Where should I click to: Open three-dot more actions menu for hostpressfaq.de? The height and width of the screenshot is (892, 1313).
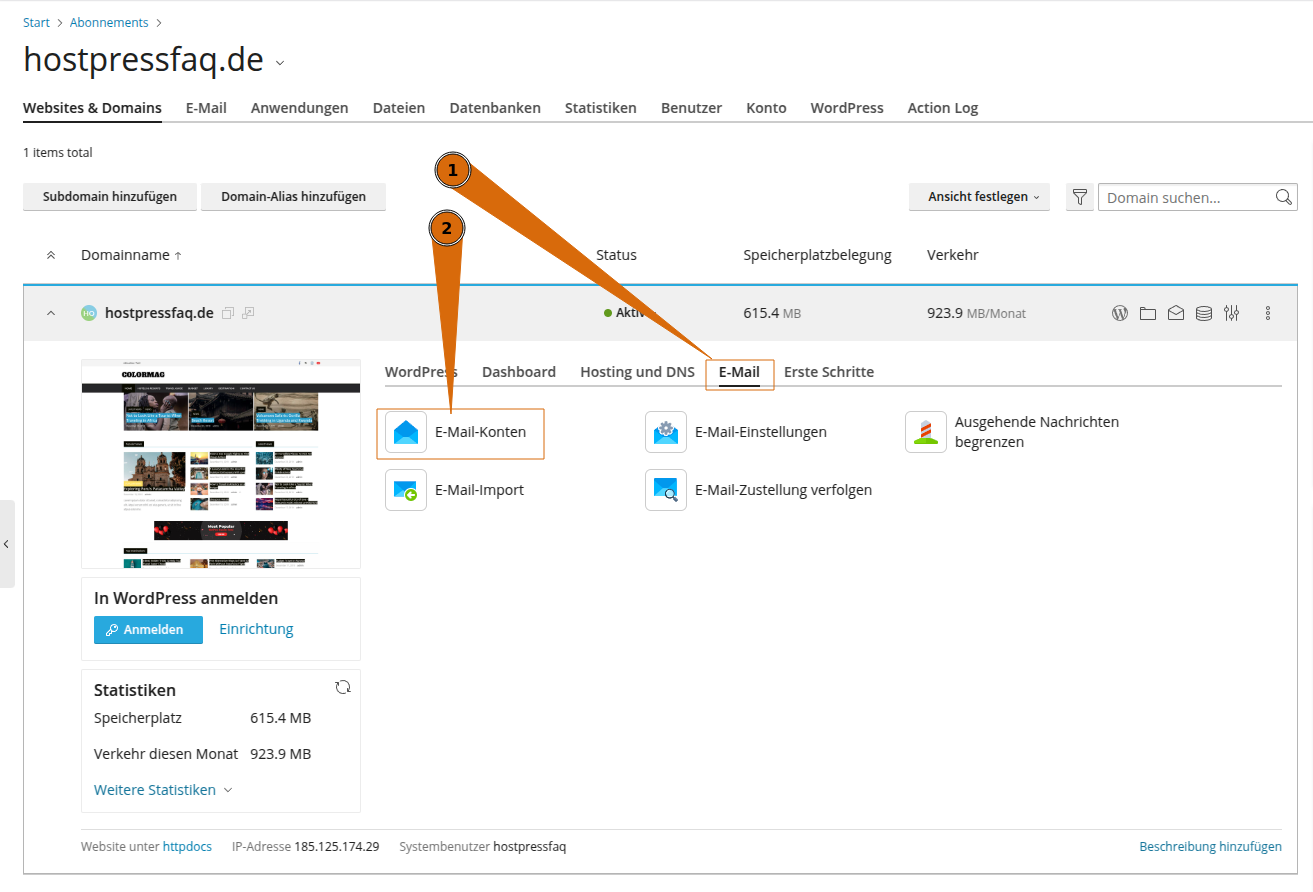[1268, 313]
